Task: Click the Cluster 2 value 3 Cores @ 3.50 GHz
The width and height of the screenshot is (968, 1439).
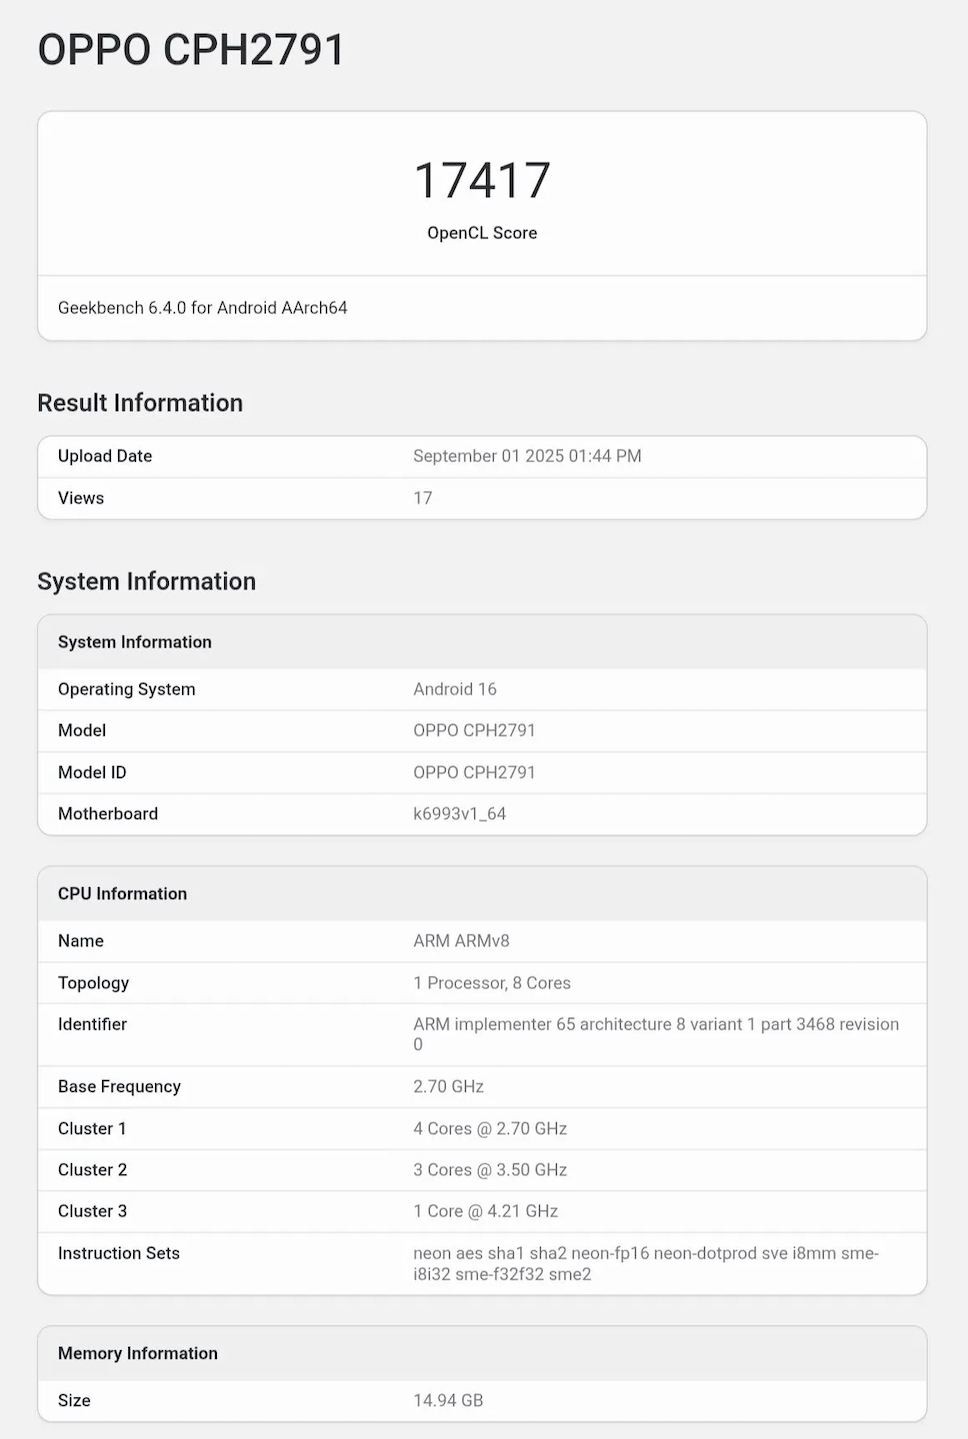Action: 490,1170
